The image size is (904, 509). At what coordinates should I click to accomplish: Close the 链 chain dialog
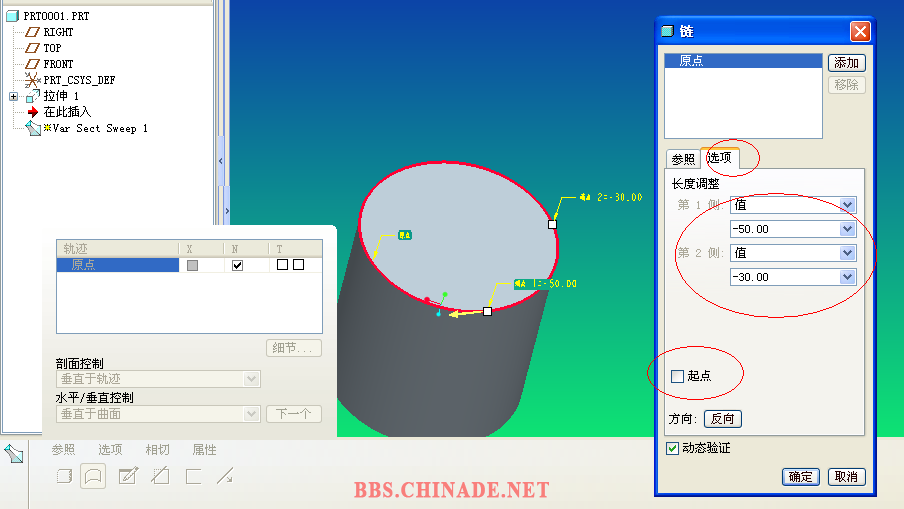860,31
